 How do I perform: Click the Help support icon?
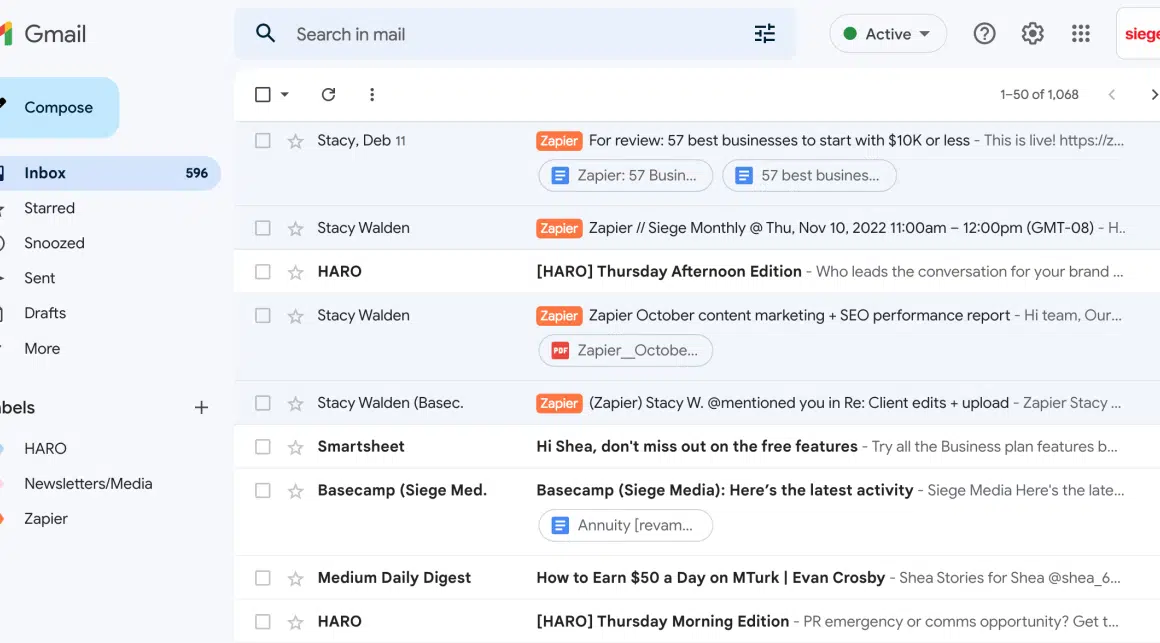pyautogui.click(x=984, y=34)
